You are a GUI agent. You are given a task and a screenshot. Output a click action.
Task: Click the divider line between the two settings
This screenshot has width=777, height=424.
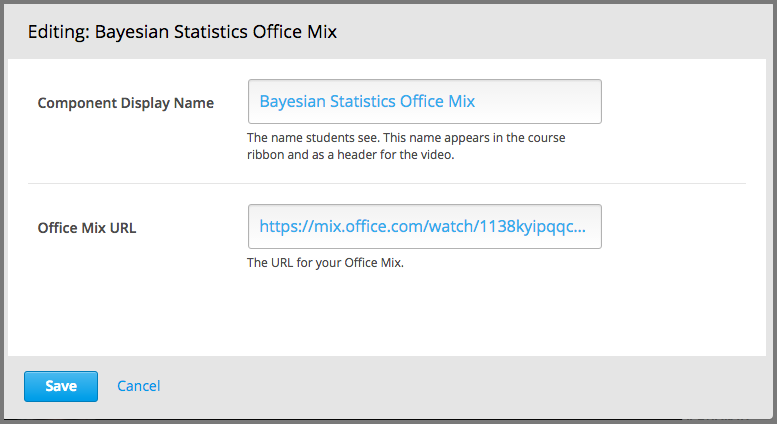387,184
